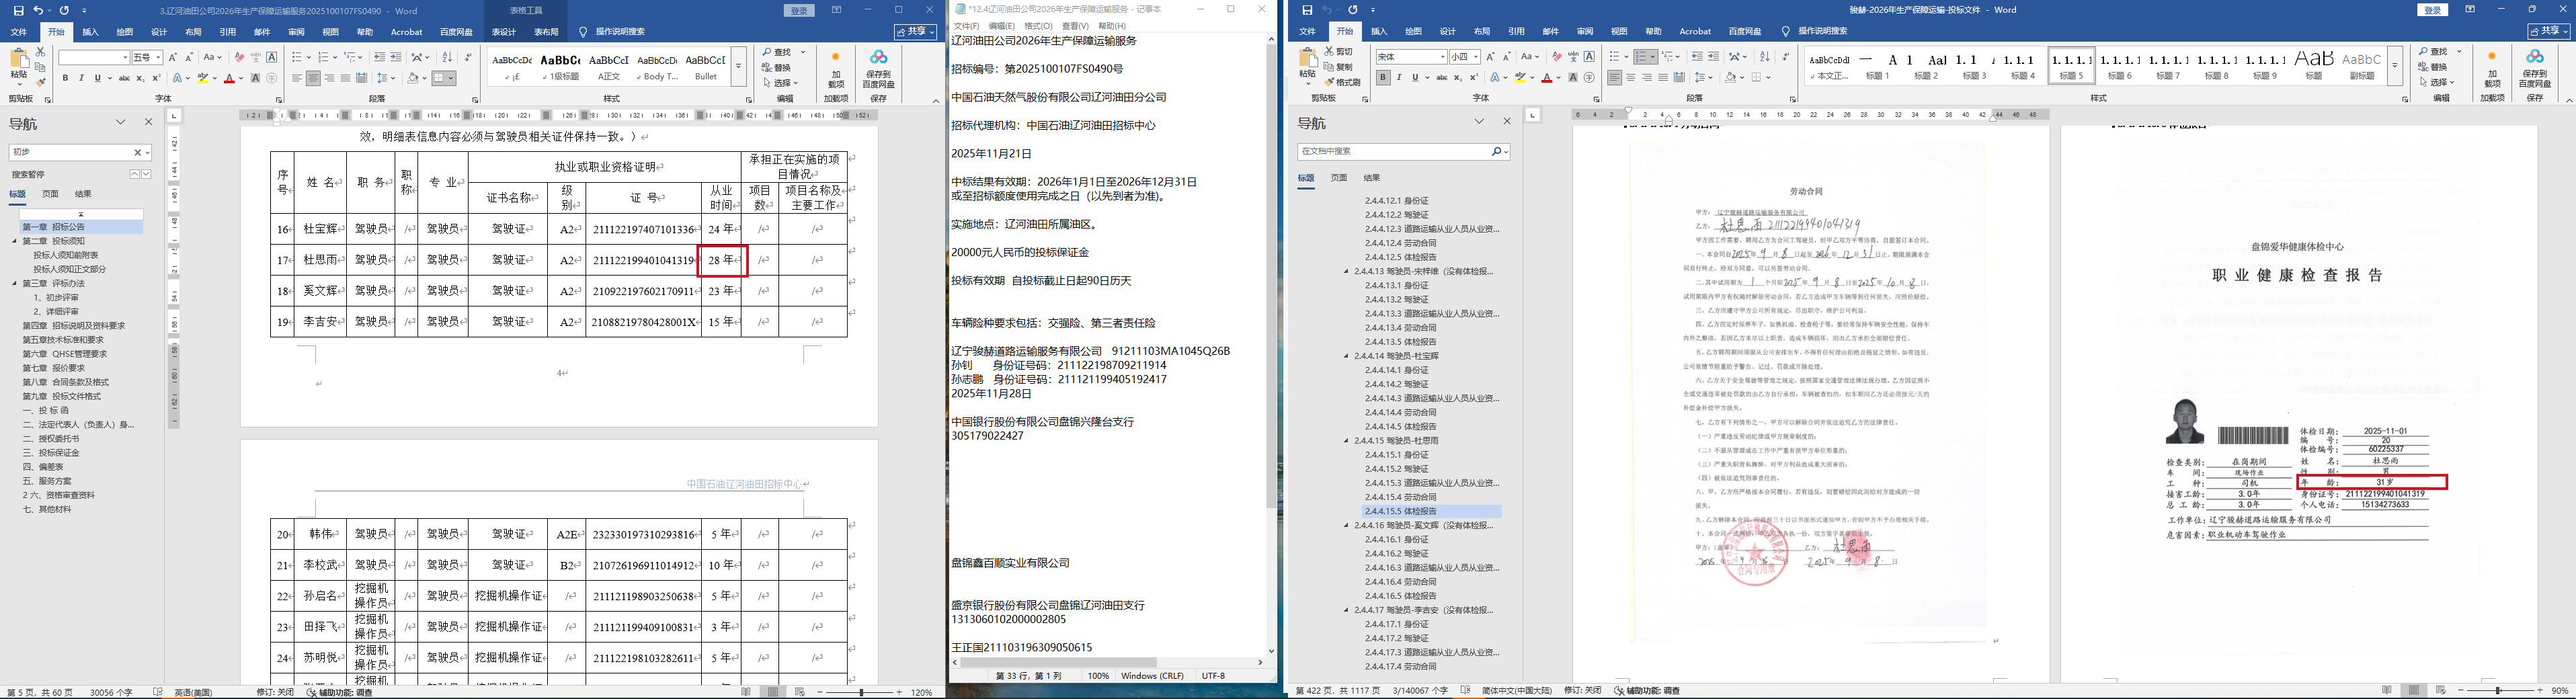Click Cut (剪切) in the right Word ribbon
Screen dimensions: 2576x699
pos(1338,50)
